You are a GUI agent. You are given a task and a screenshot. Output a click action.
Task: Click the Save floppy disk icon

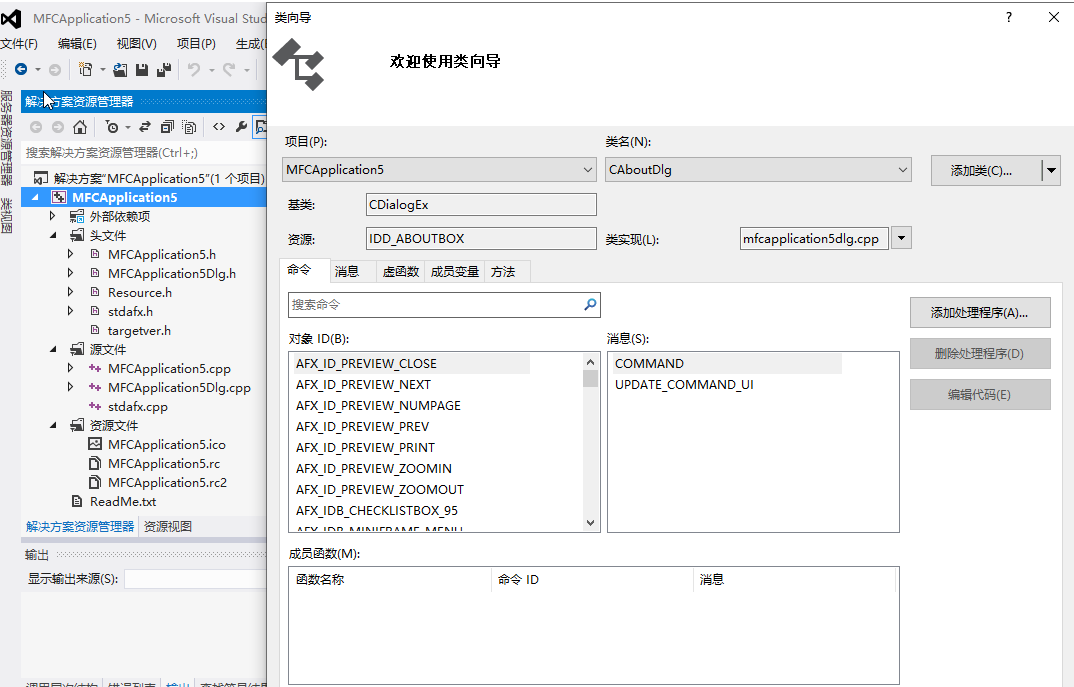click(x=142, y=69)
